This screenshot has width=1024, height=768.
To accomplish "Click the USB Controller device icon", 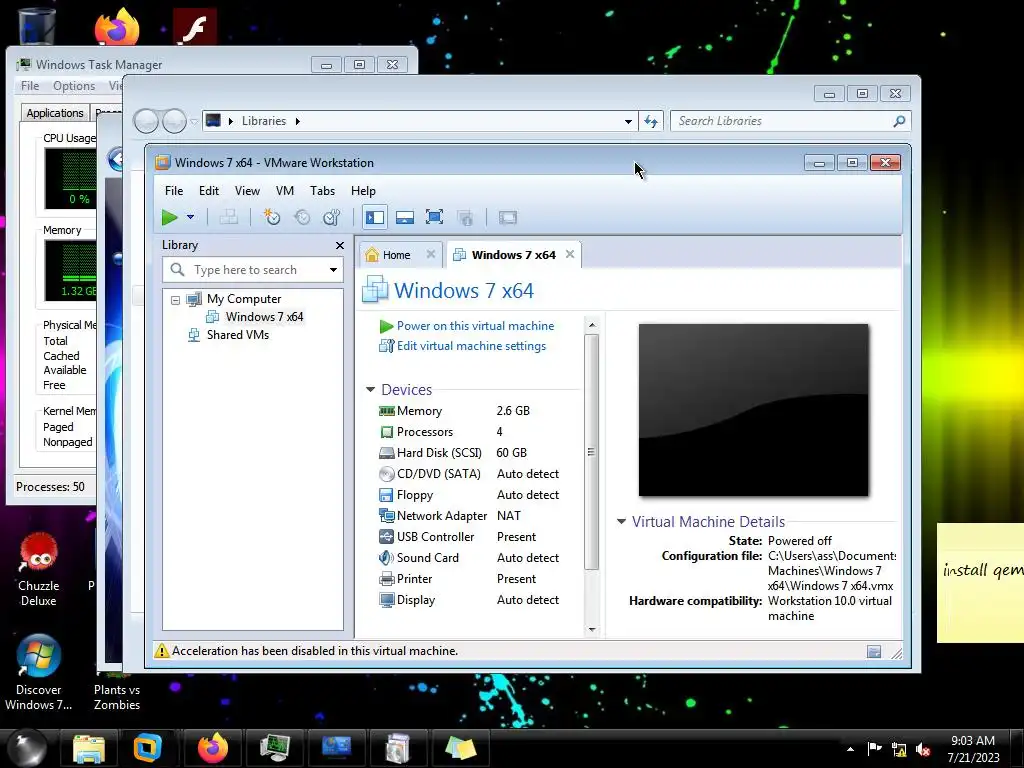I will [387, 537].
